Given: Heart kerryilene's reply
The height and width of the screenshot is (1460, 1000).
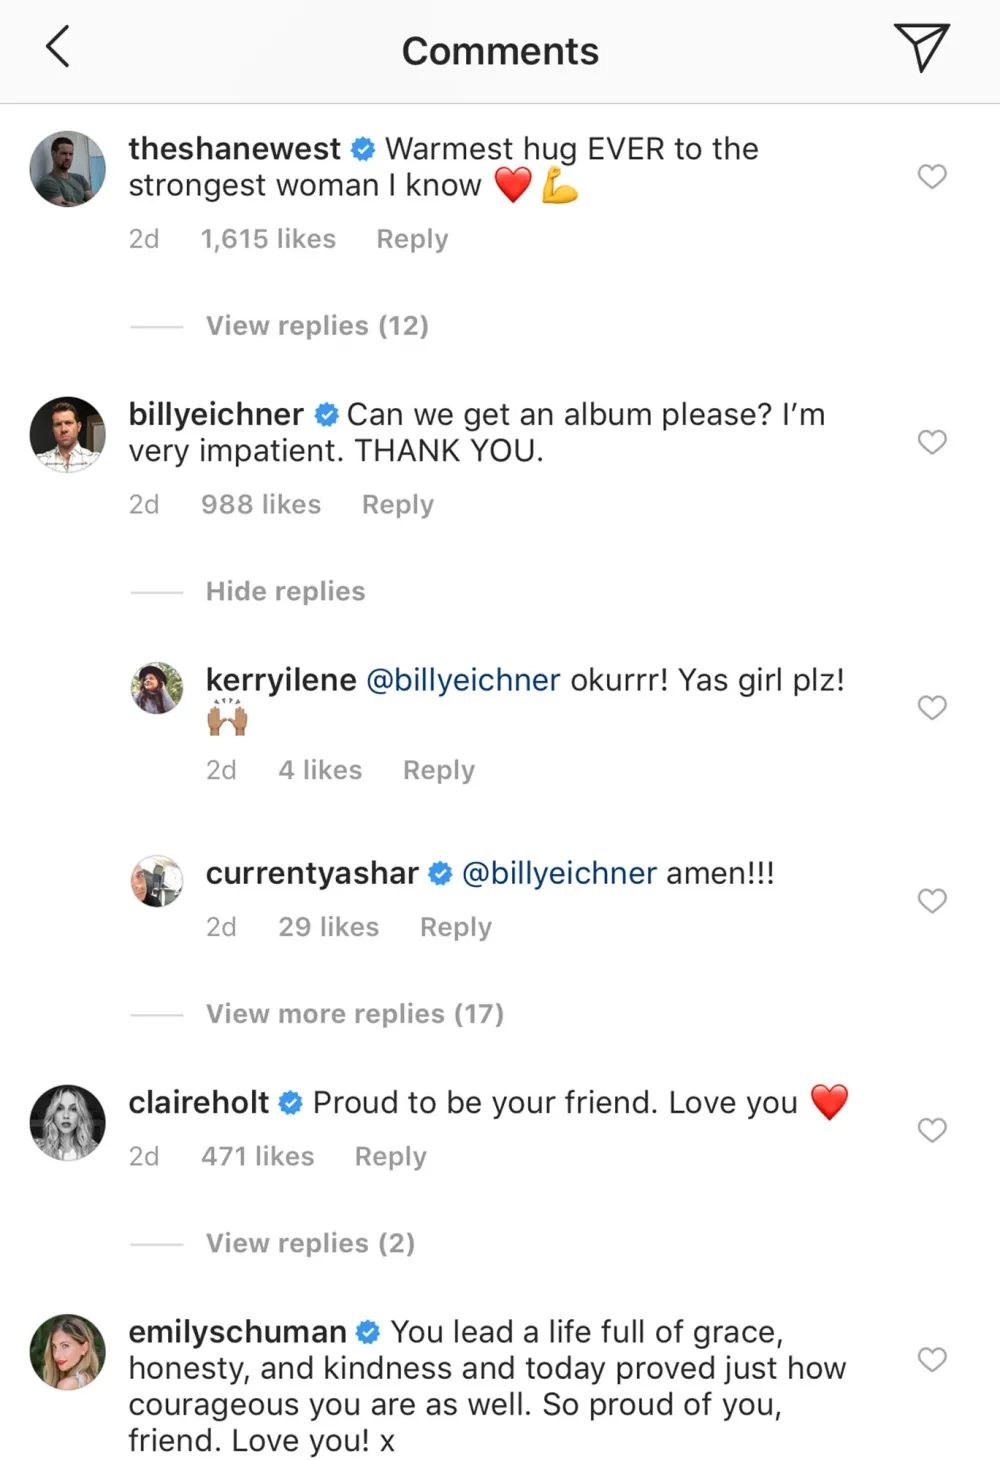Looking at the screenshot, I should point(932,708).
